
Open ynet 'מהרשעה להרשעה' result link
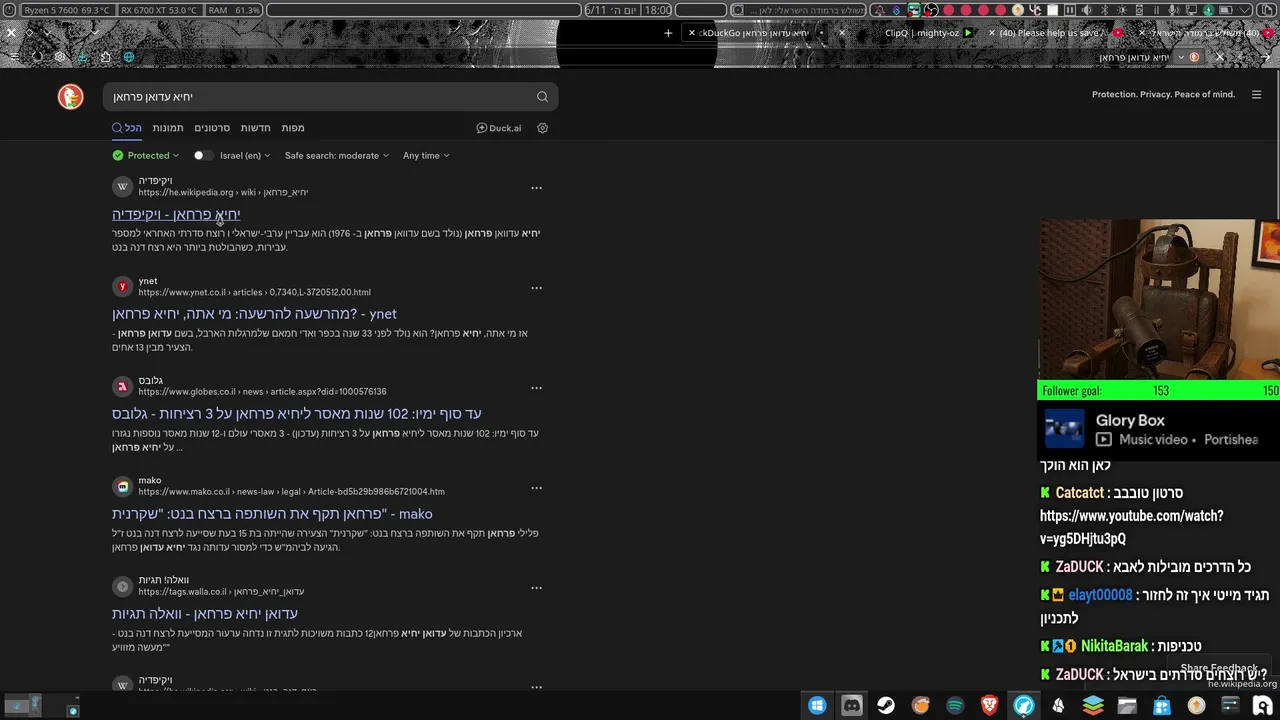point(254,314)
